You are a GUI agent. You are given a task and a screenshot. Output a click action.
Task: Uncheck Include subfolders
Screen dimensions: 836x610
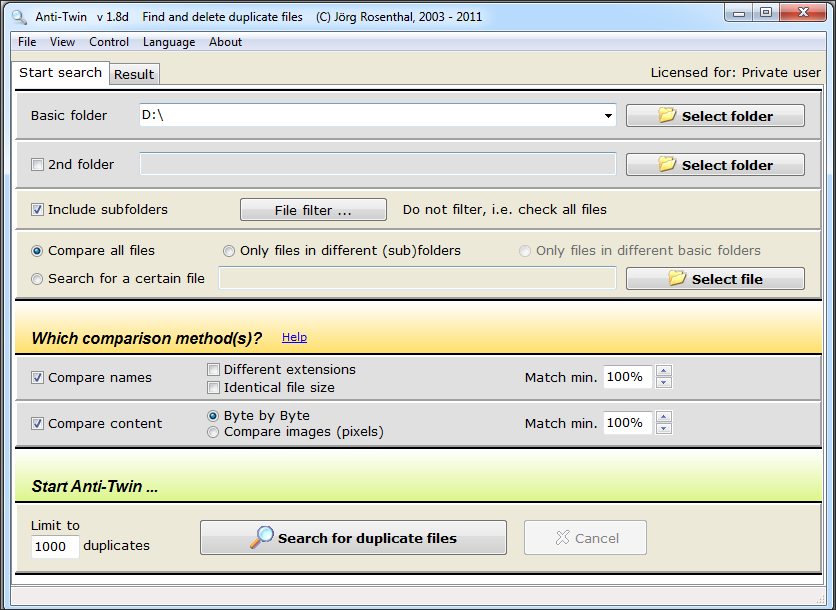(x=37, y=210)
